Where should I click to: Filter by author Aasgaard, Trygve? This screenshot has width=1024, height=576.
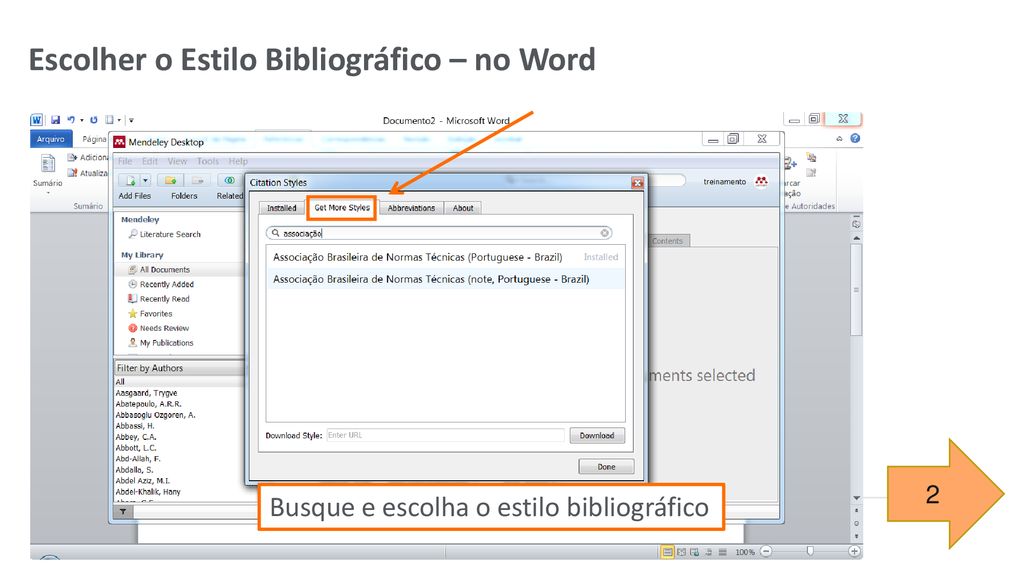coord(146,393)
